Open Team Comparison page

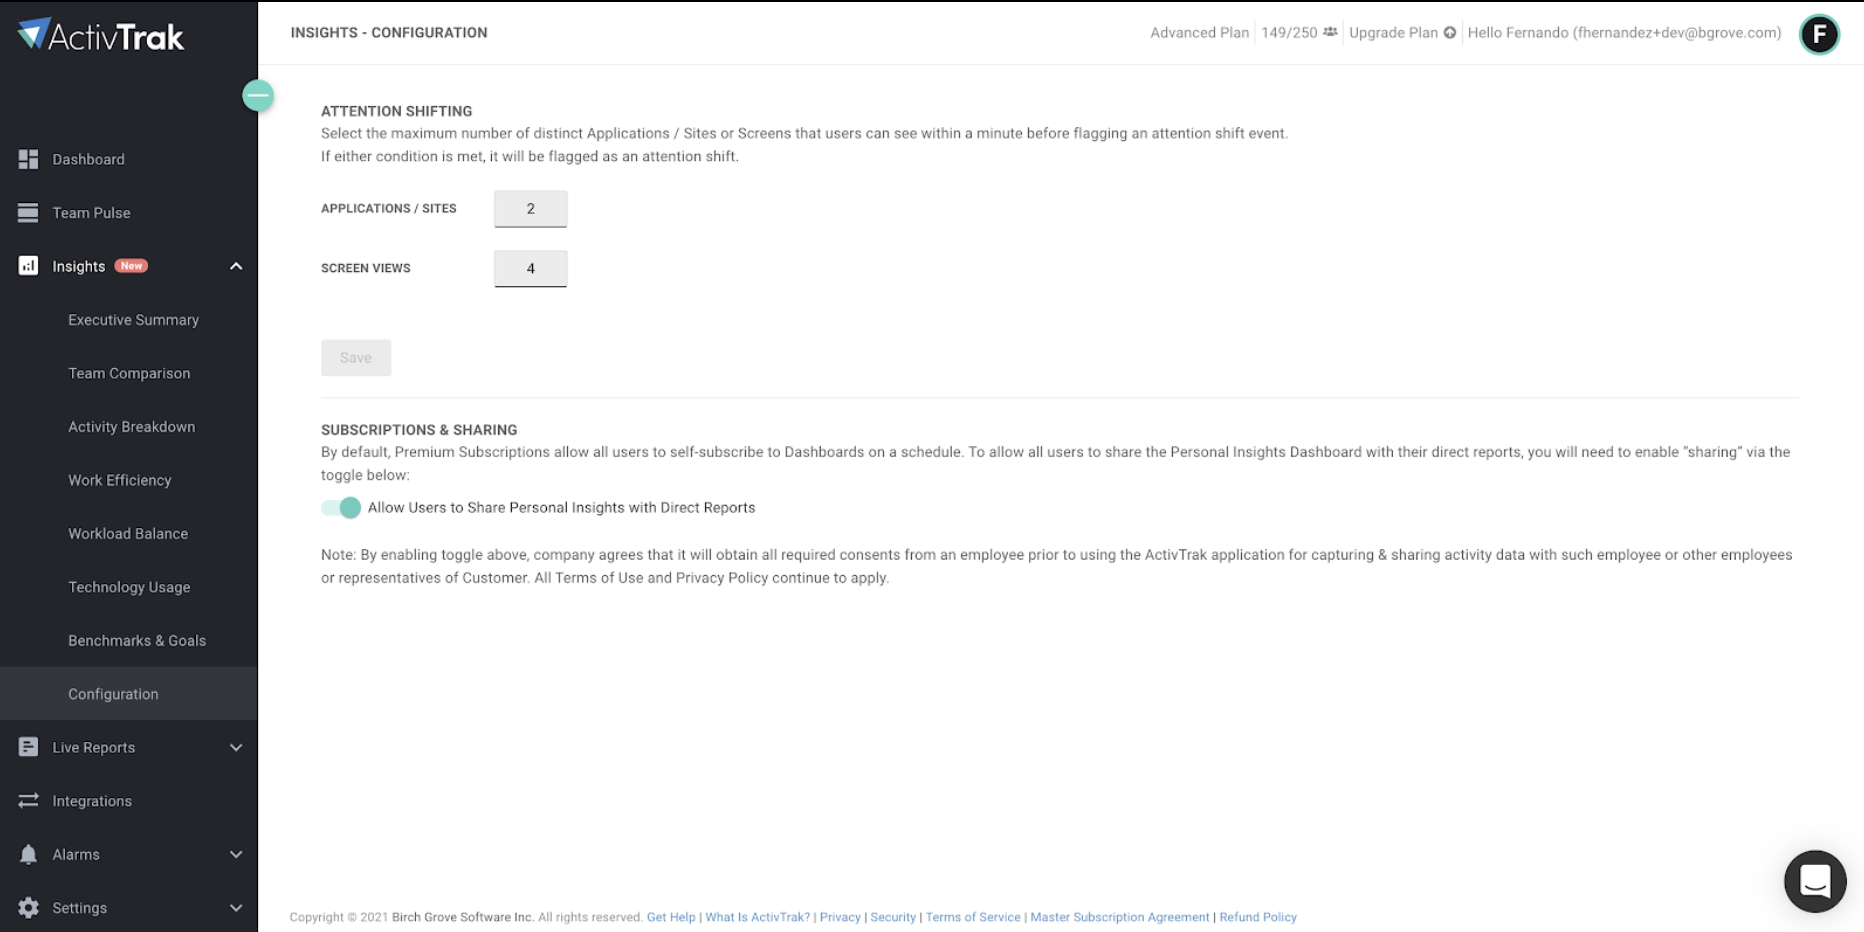[x=129, y=373]
